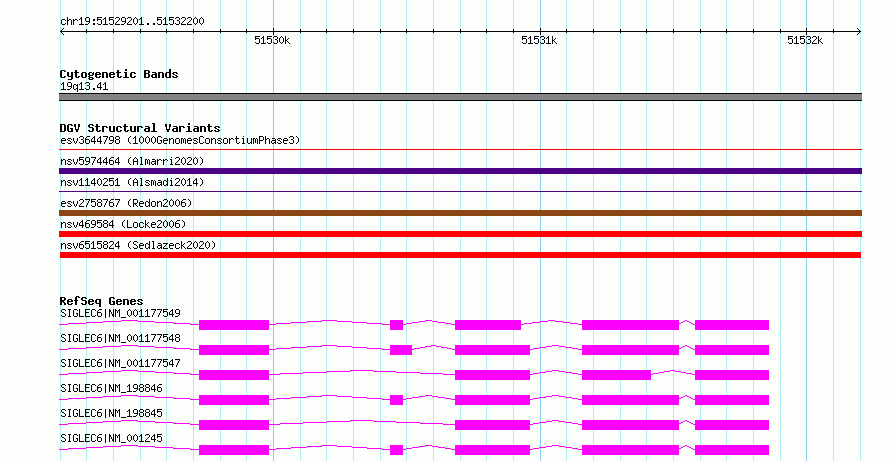The height and width of the screenshot is (461, 890).
Task: Click the first exon of NM_198845
Action: (x=234, y=425)
